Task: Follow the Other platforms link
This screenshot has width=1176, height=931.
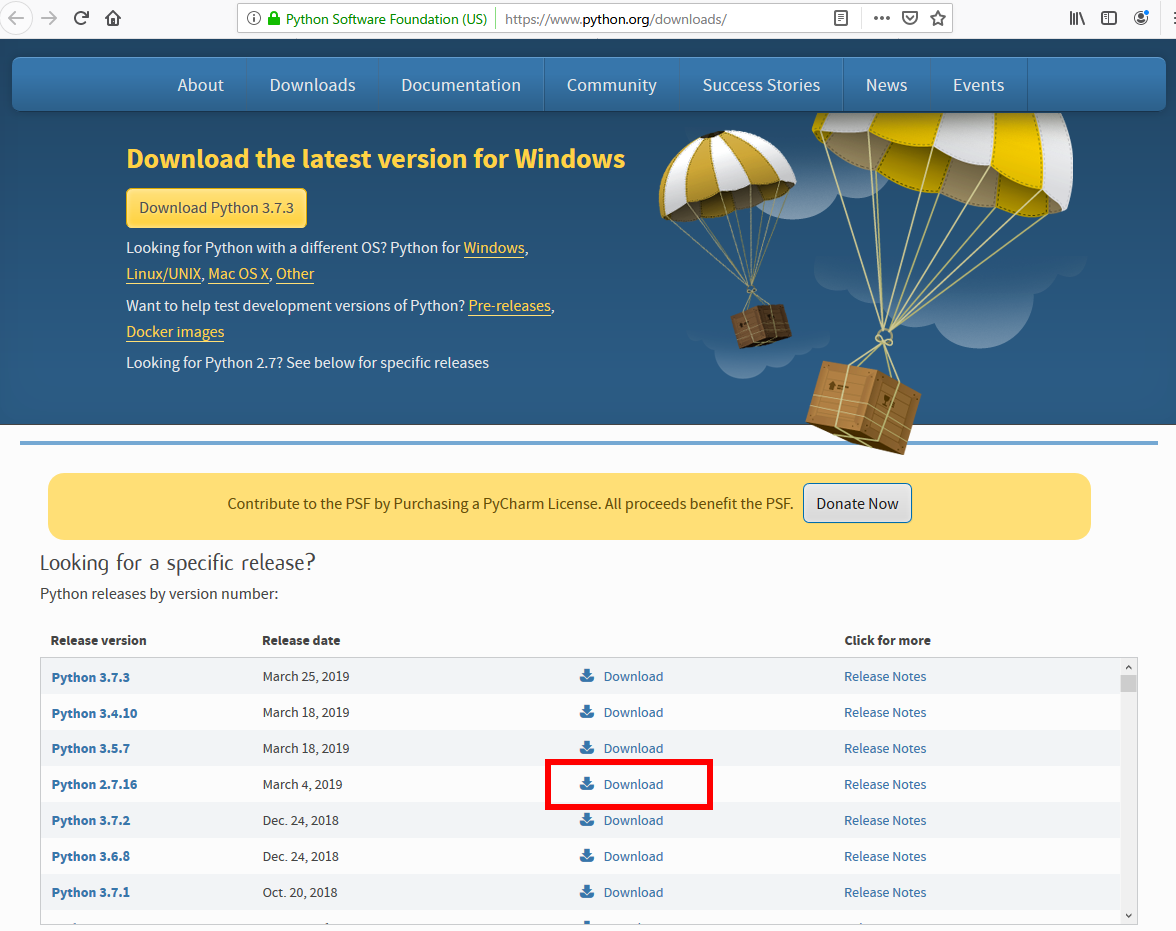Action: 295,274
